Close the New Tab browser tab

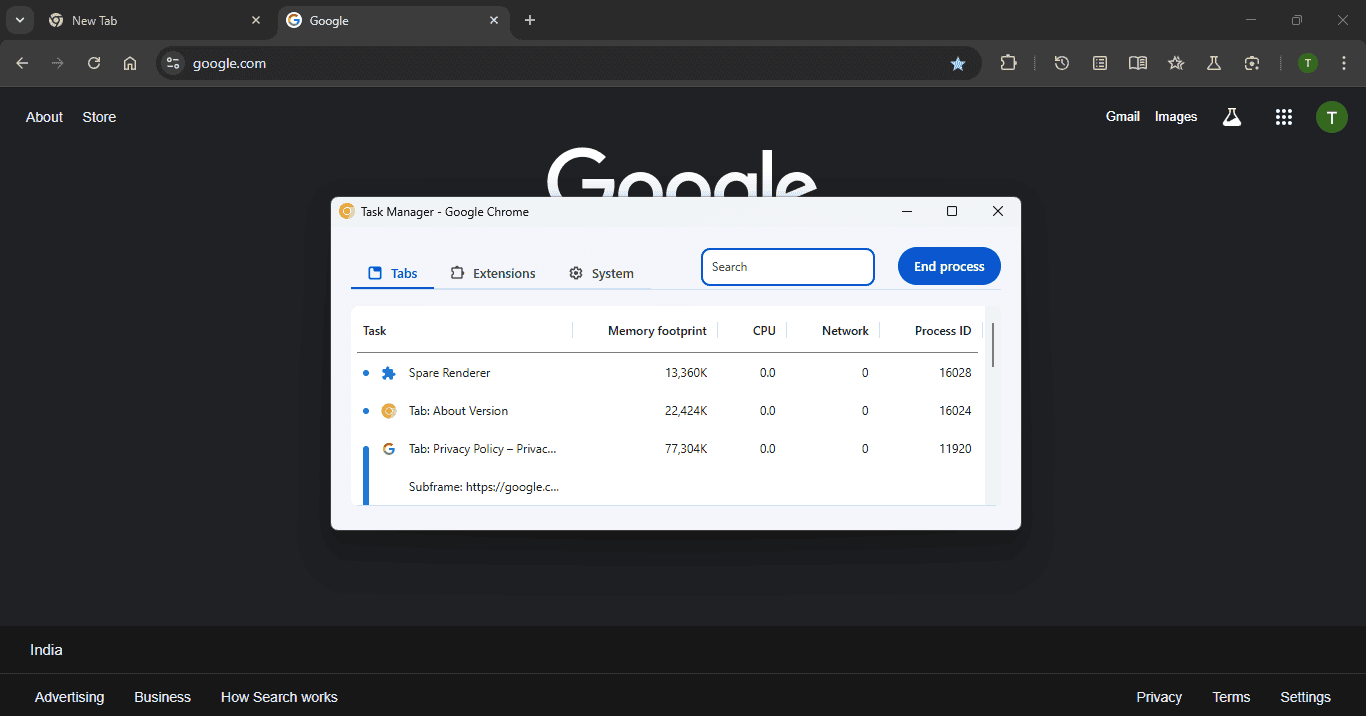(256, 20)
